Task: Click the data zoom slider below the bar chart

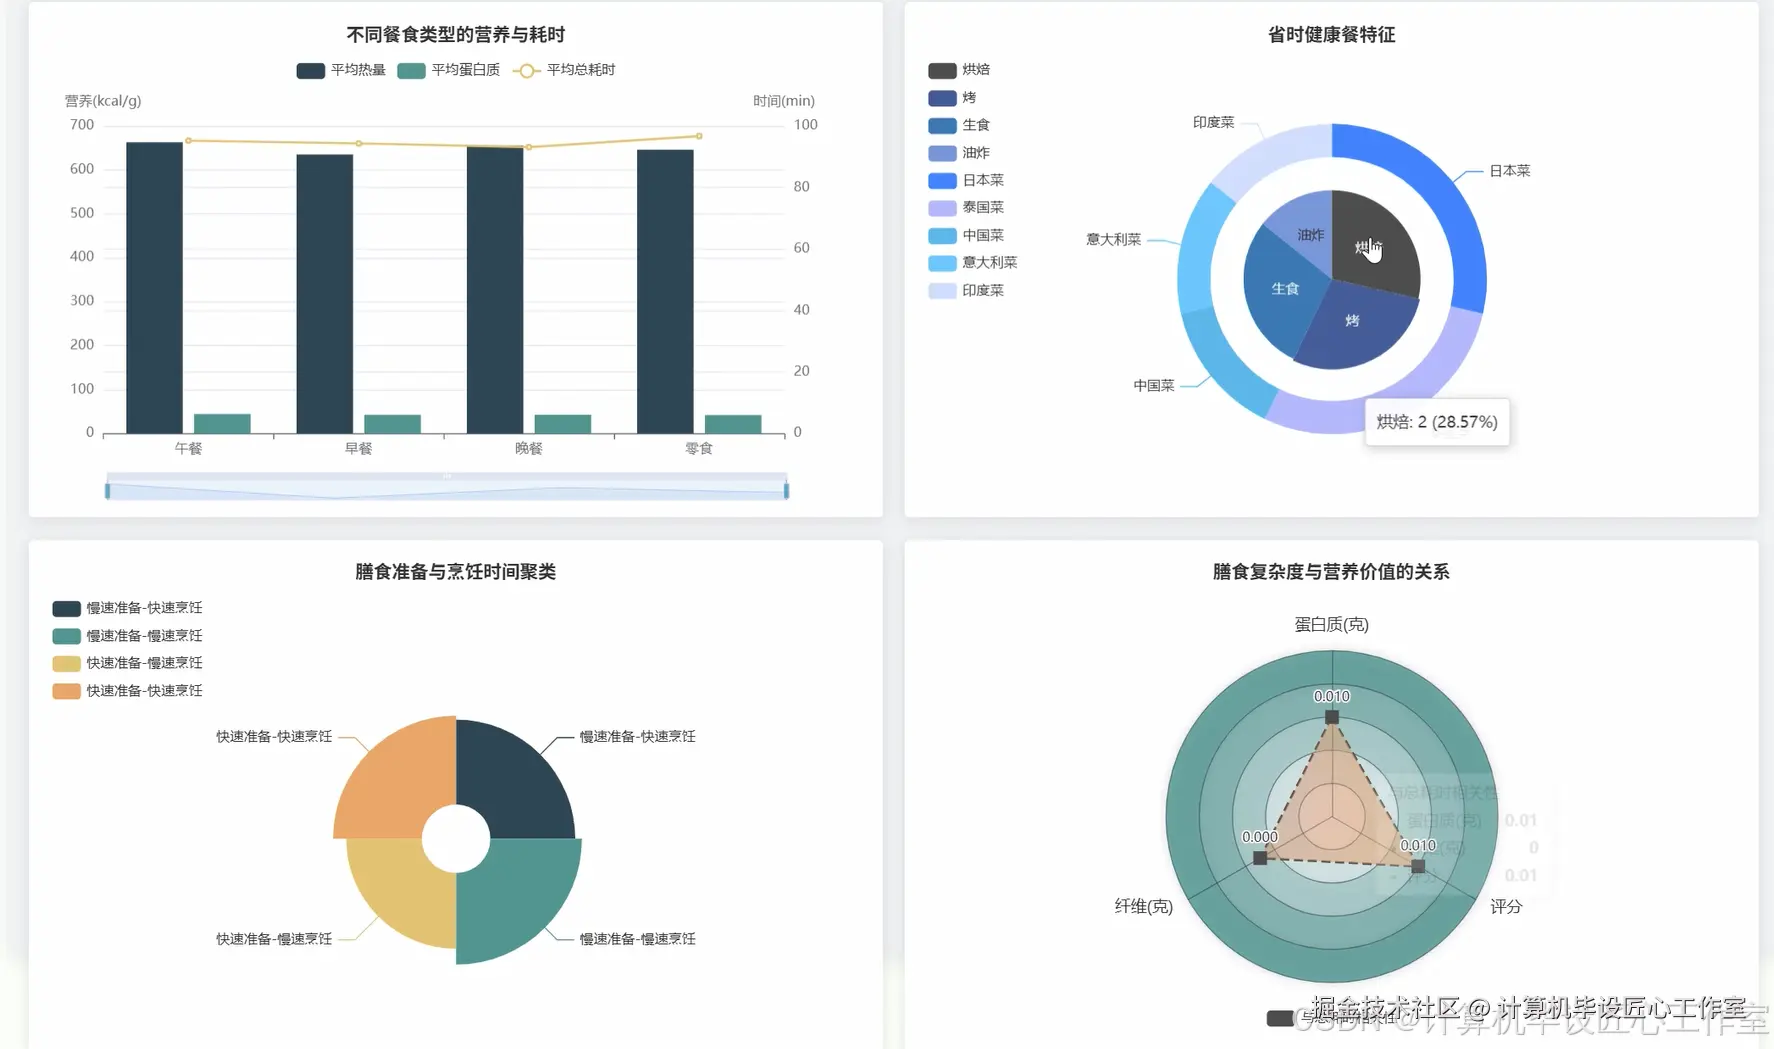Action: click(445, 487)
